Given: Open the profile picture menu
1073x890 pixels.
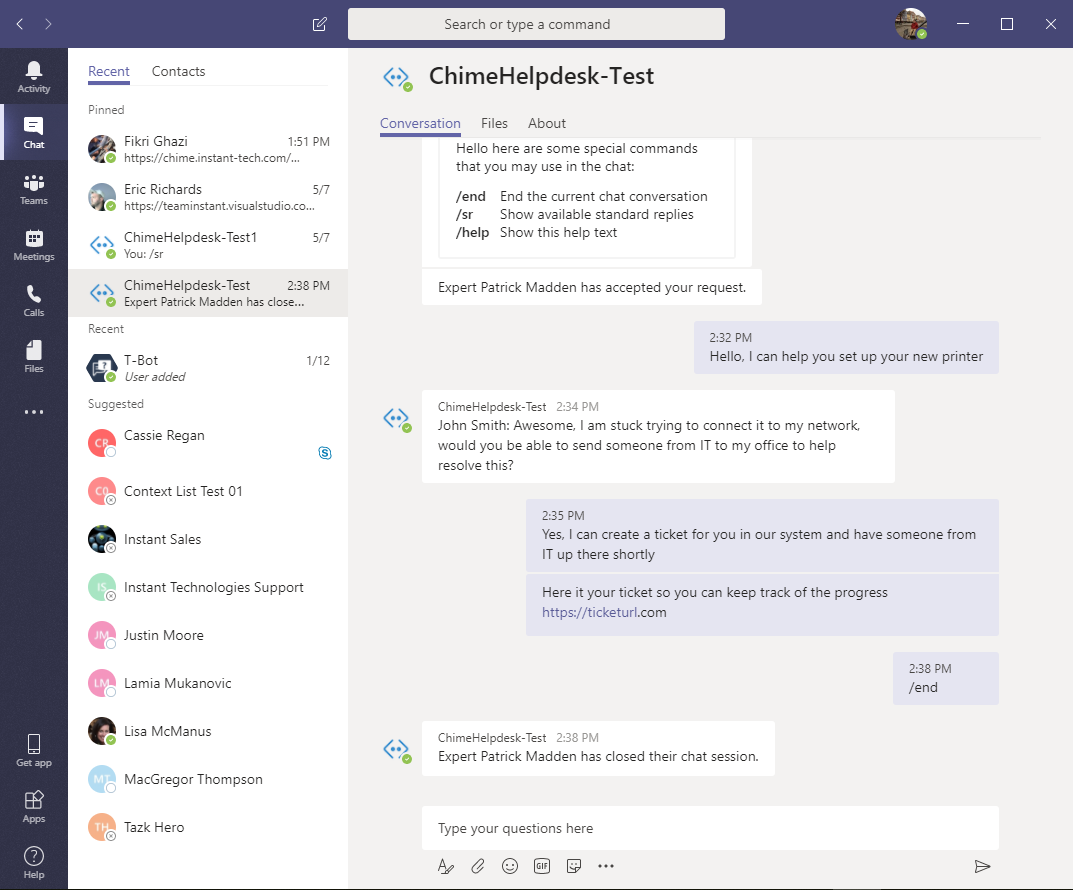Looking at the screenshot, I should 911,24.
